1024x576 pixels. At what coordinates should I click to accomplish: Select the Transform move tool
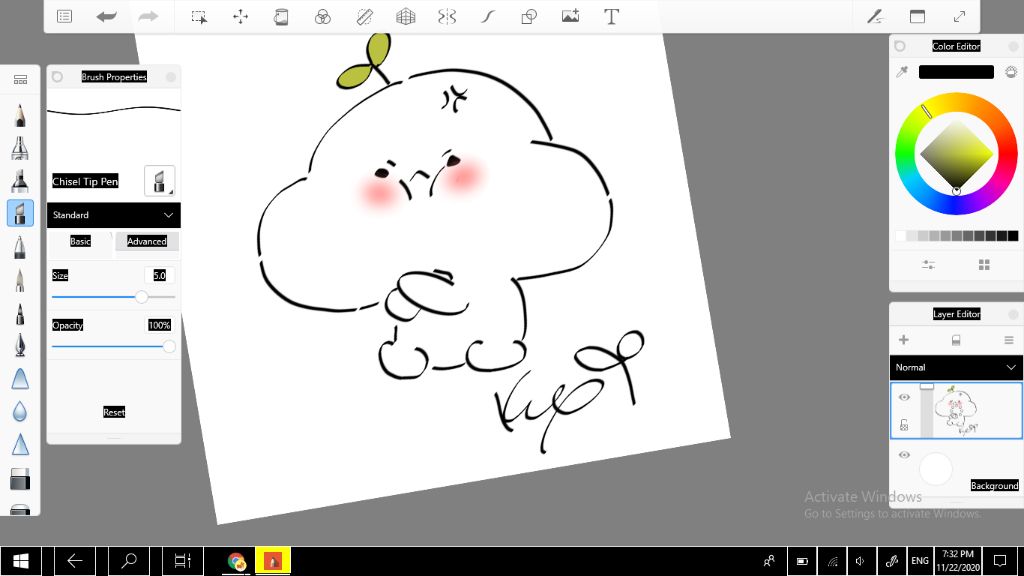[240, 16]
